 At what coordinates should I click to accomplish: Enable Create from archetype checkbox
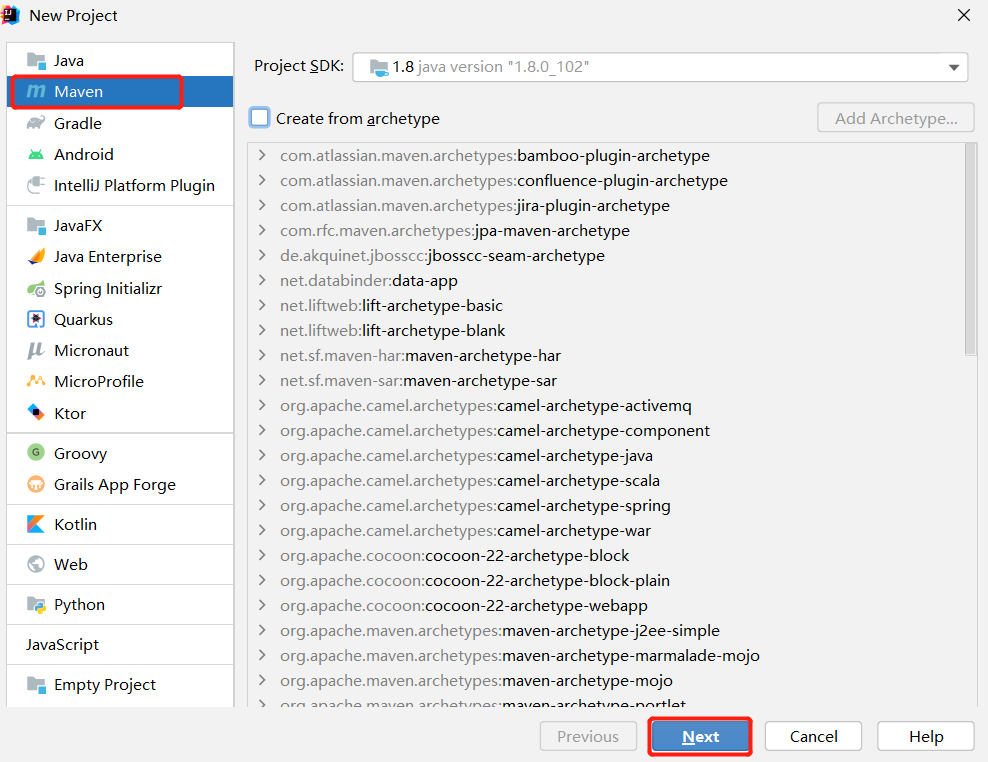[x=260, y=118]
